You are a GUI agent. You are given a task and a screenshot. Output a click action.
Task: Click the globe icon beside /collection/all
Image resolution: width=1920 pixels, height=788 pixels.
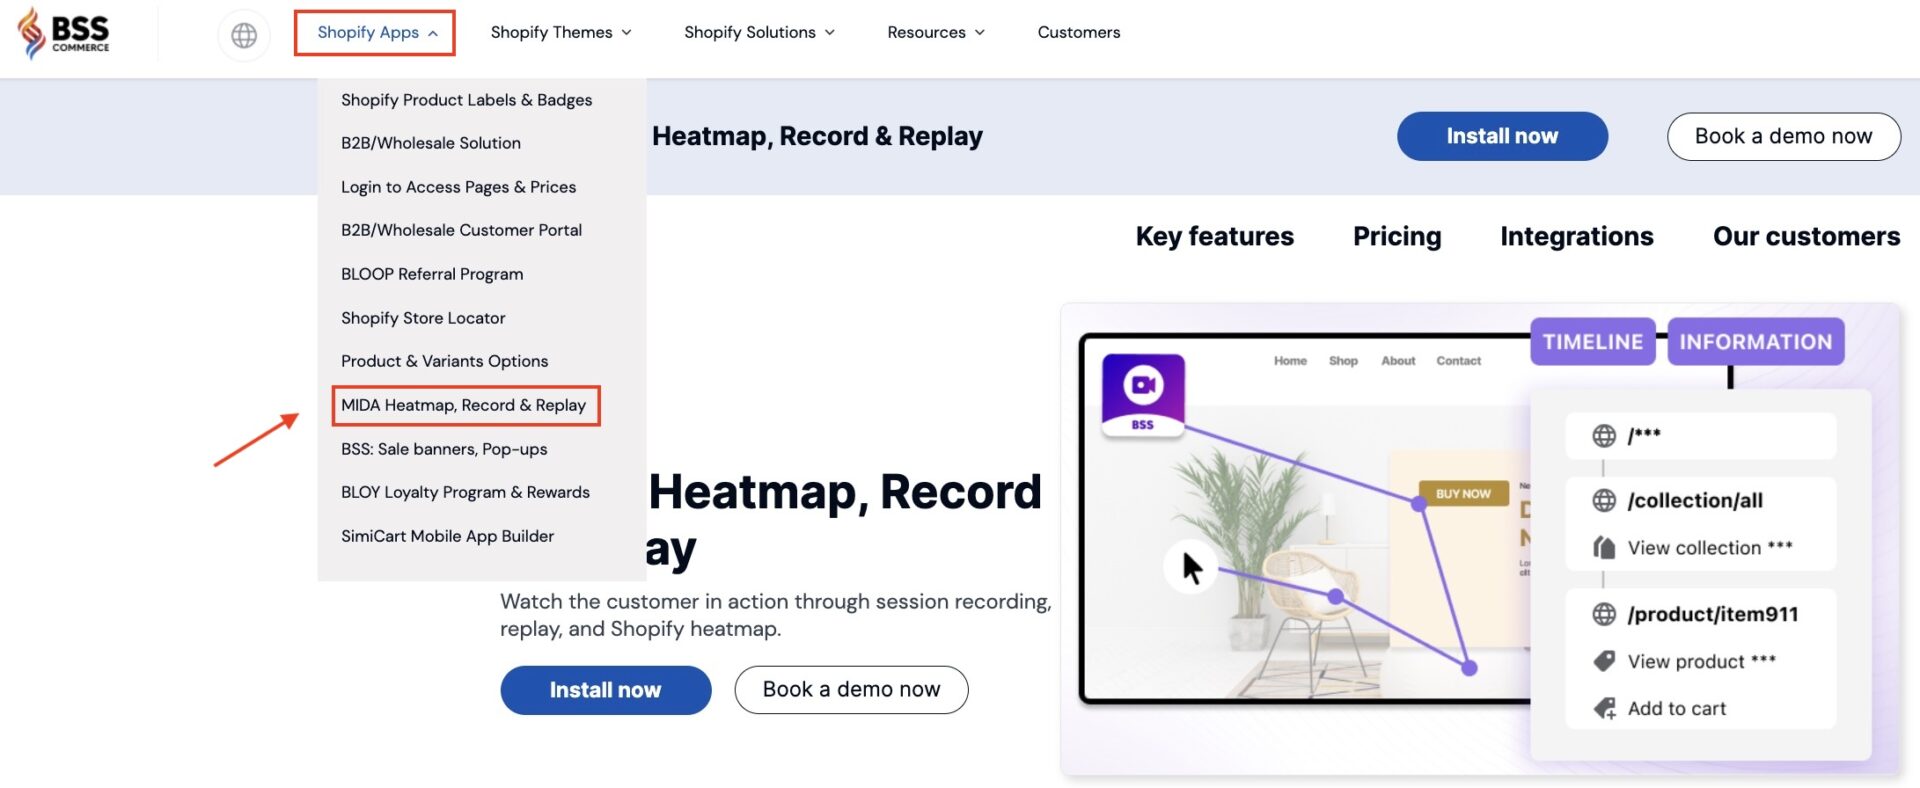coord(1604,500)
